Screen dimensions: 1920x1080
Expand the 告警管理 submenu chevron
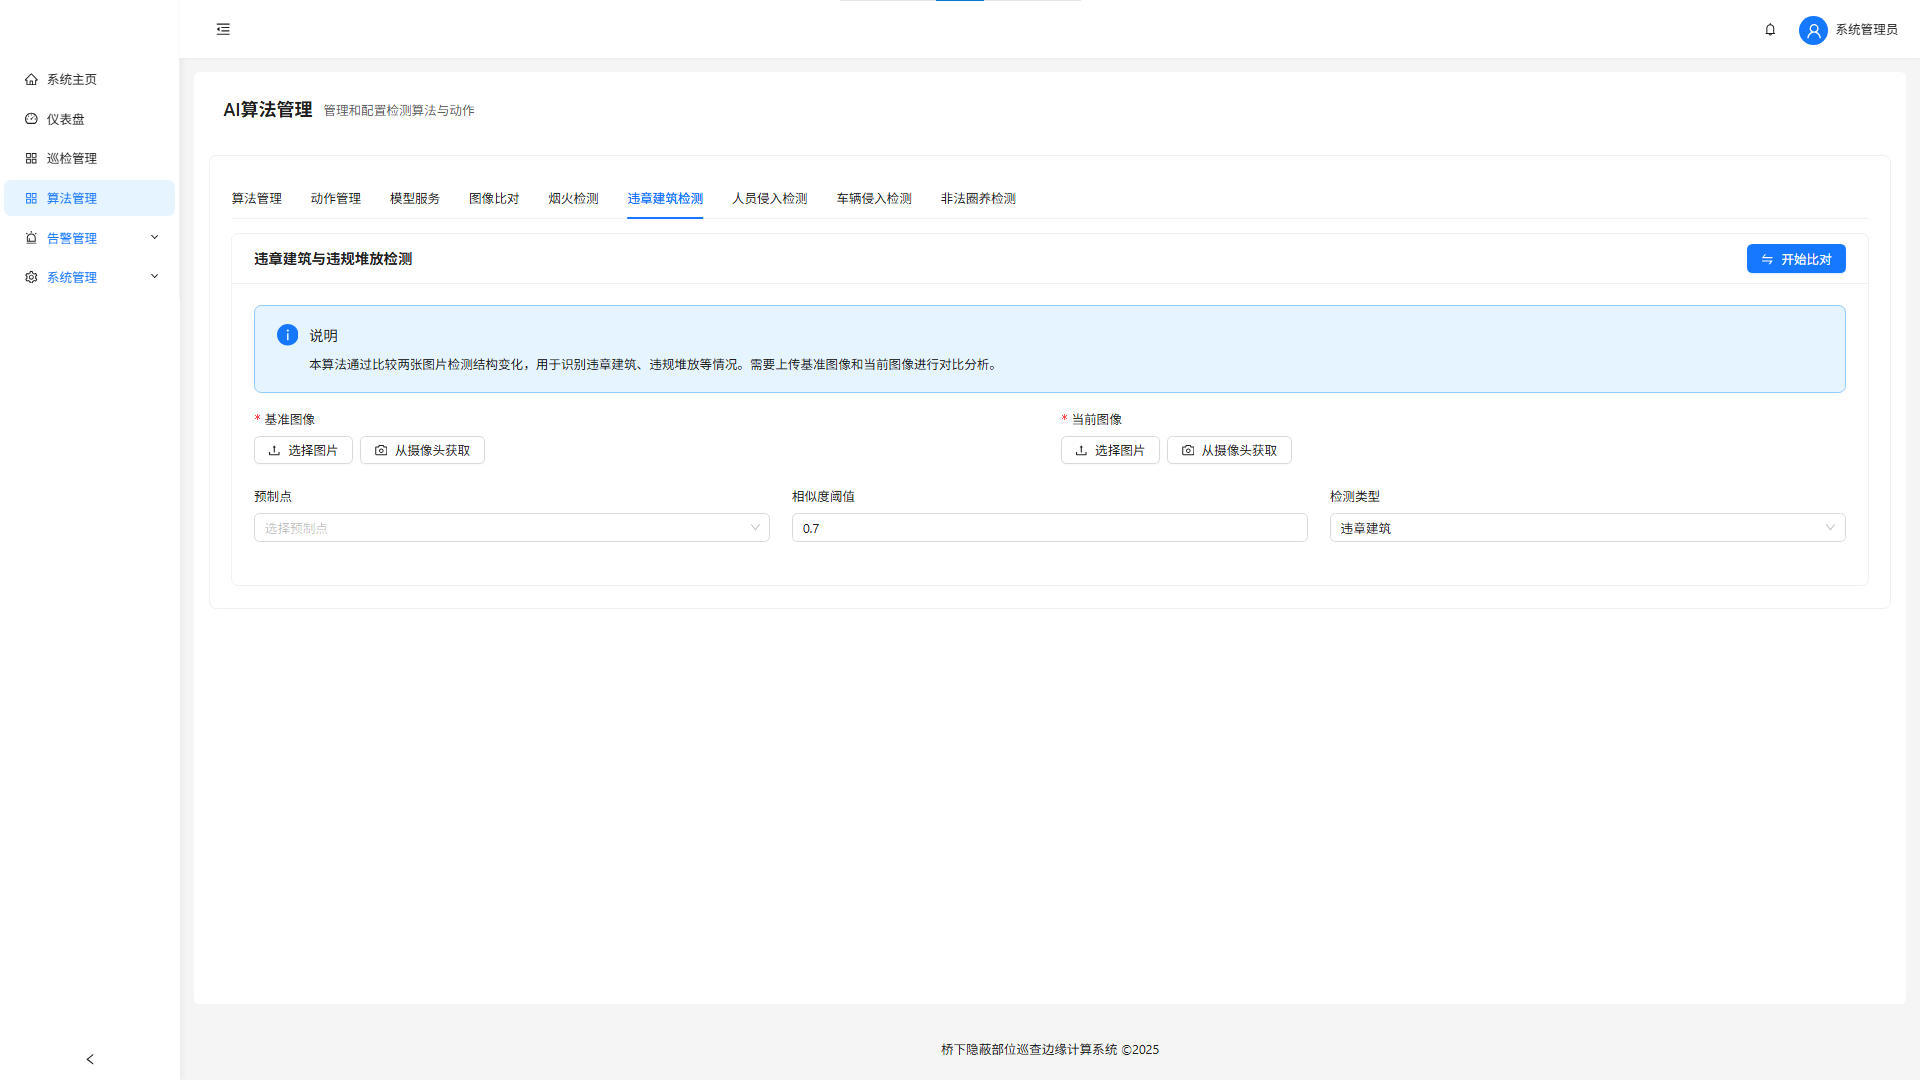point(154,237)
